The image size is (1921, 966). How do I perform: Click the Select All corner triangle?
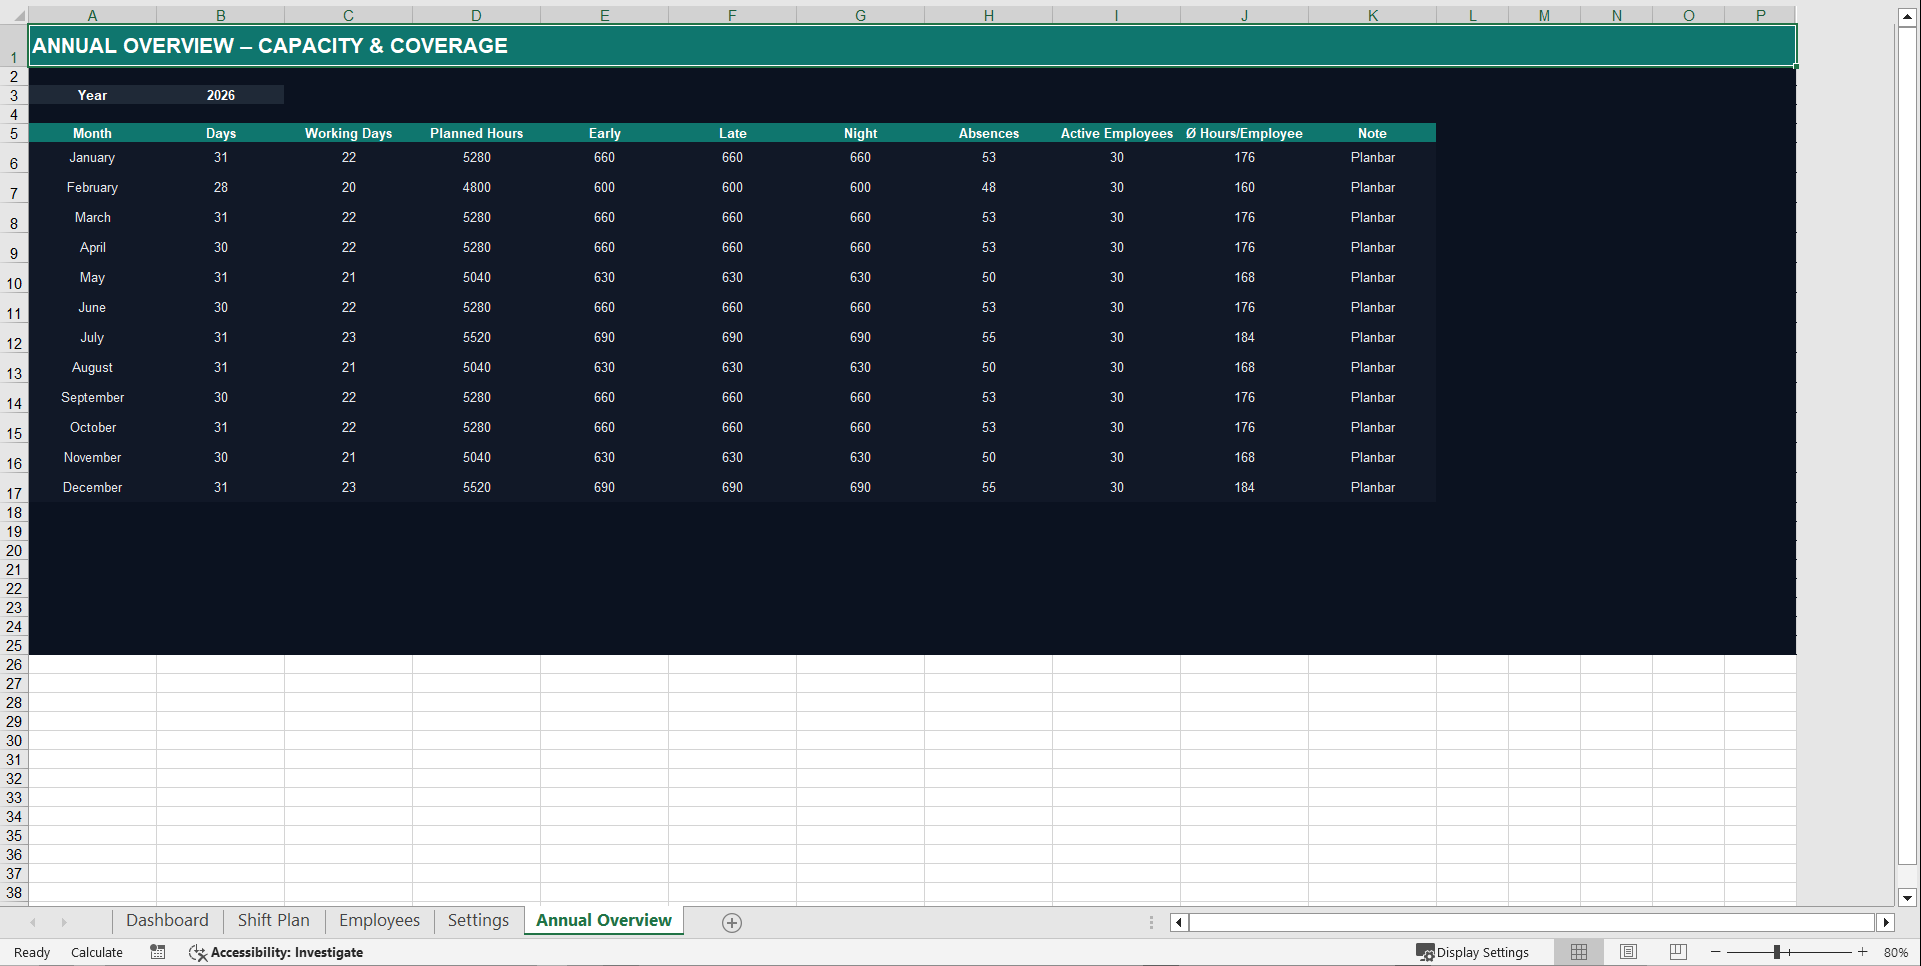pos(14,15)
